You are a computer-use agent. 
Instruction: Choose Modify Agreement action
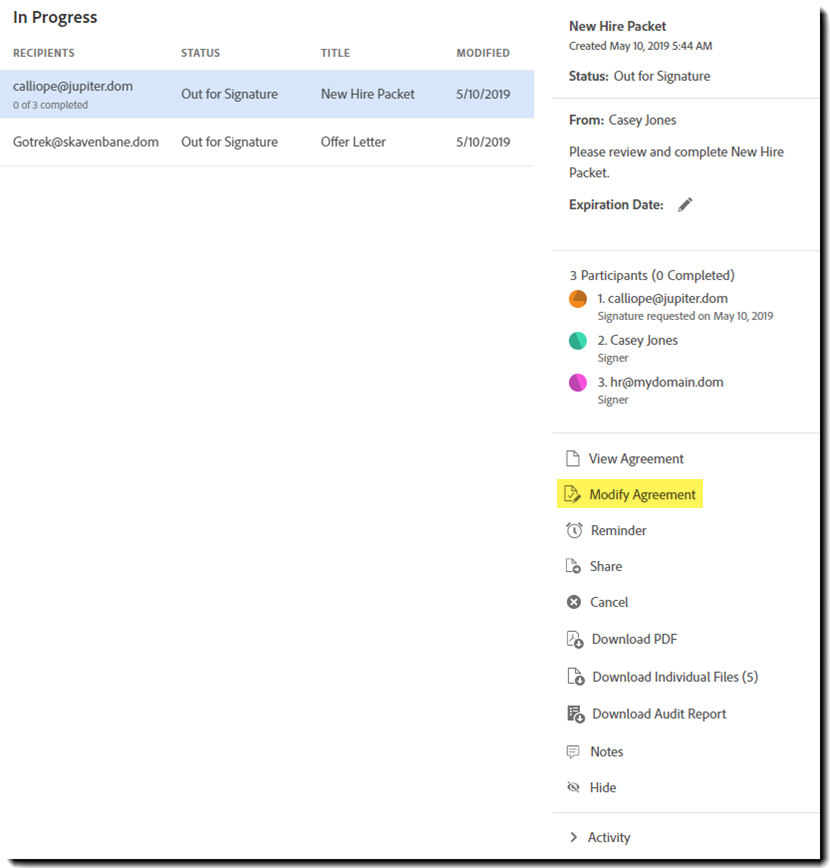(x=642, y=494)
